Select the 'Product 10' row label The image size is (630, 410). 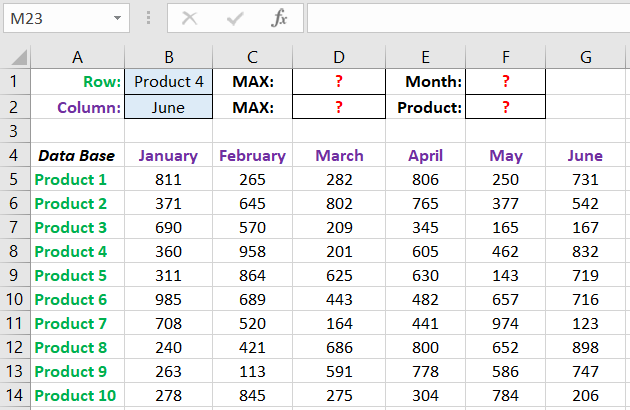(x=78, y=395)
